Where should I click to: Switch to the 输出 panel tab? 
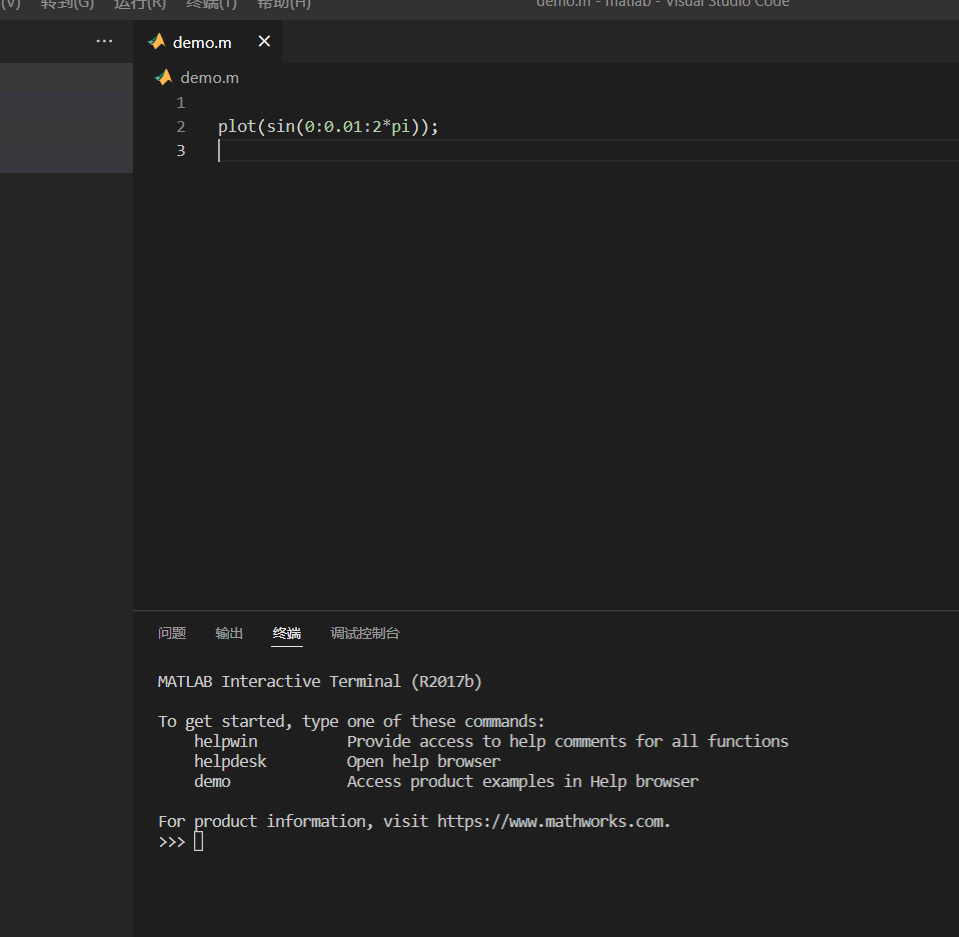[229, 633]
